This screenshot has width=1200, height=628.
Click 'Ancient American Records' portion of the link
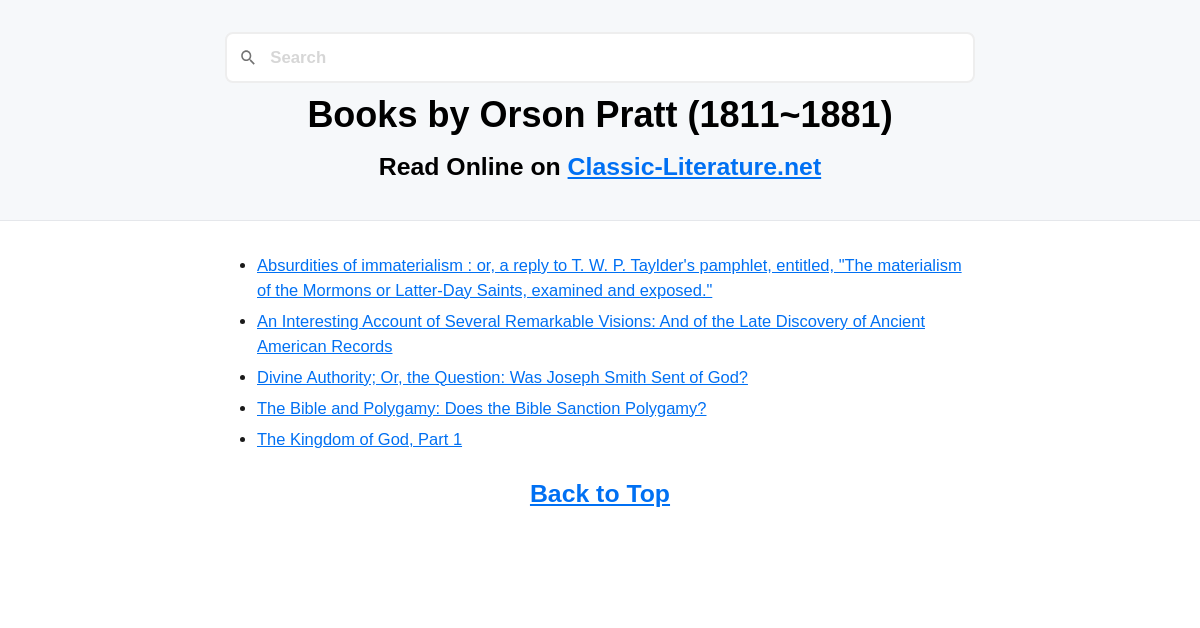point(324,346)
